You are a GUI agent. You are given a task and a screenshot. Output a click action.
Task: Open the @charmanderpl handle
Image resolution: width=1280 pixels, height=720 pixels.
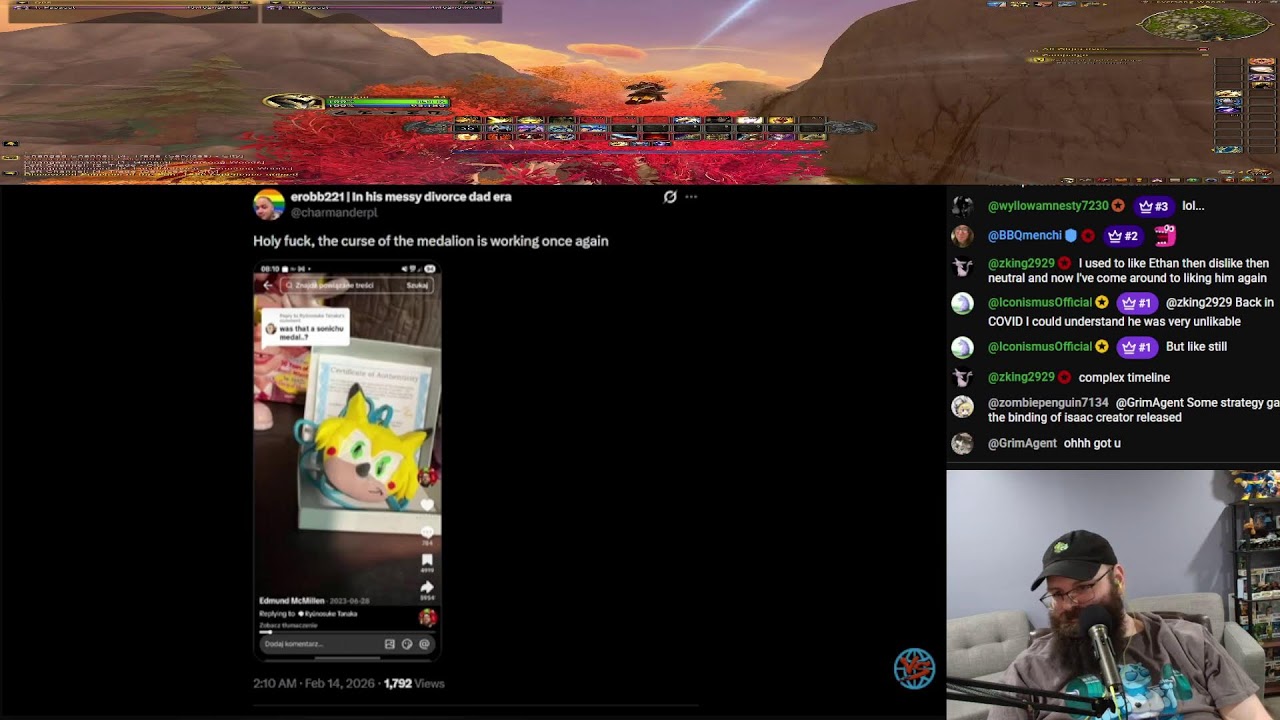point(334,213)
